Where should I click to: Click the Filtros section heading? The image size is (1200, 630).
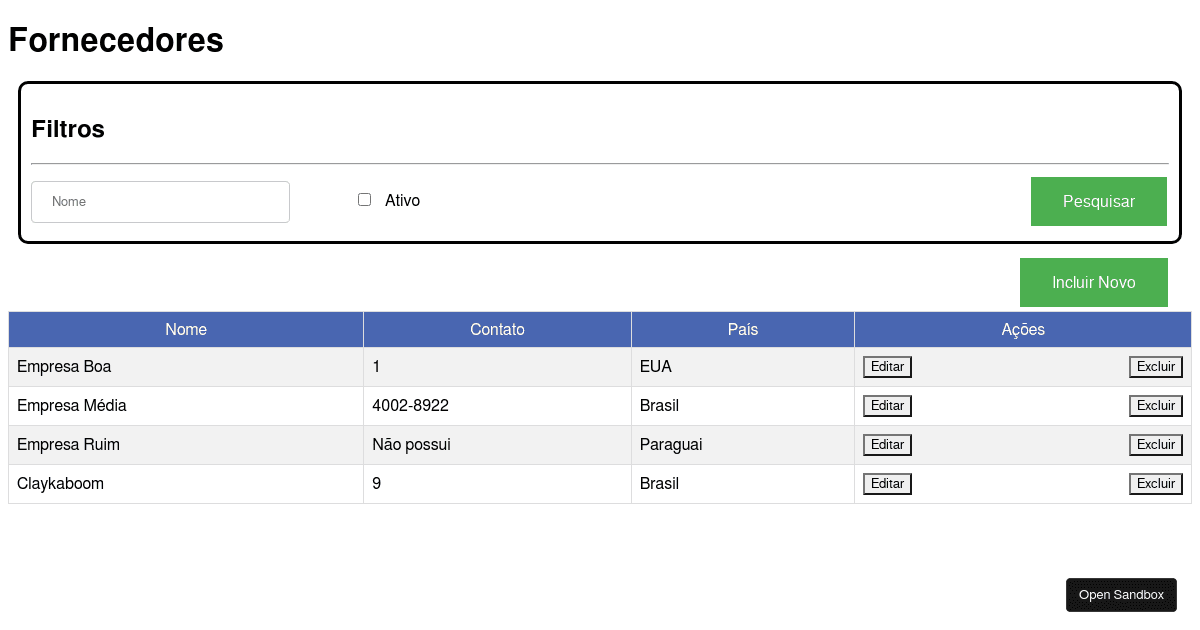coord(66,128)
